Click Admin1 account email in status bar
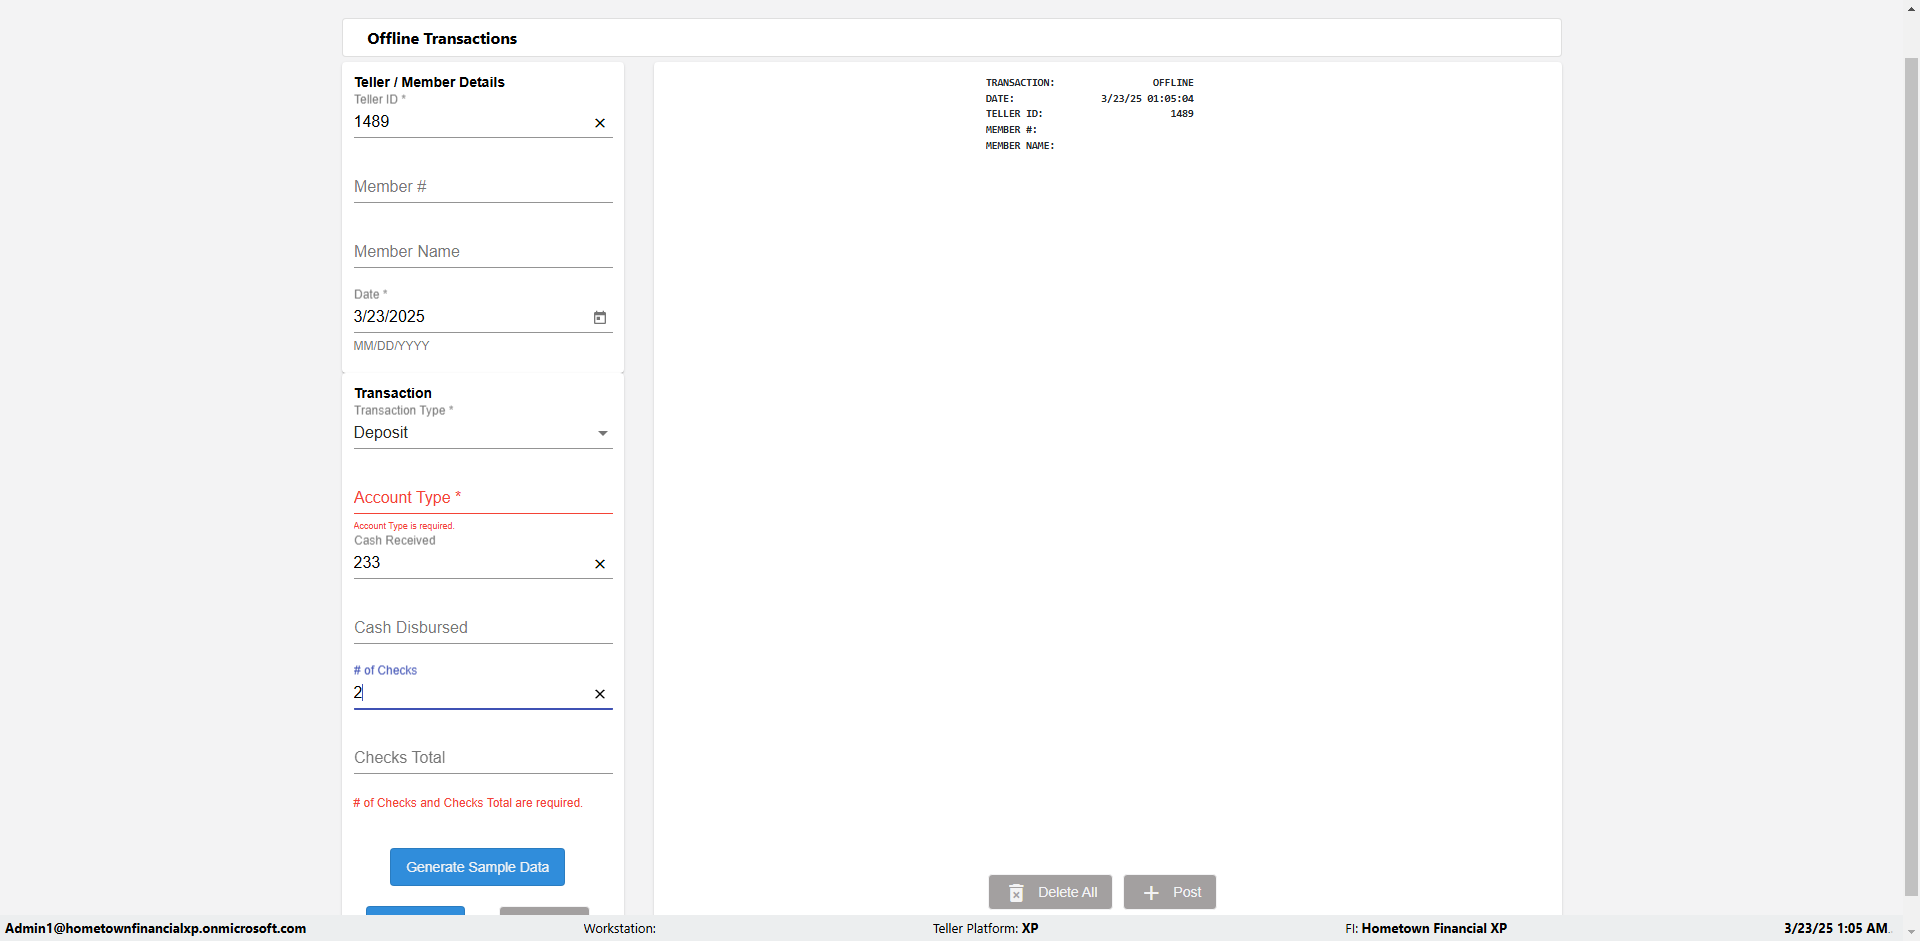Viewport: 1920px width, 941px height. (x=156, y=929)
